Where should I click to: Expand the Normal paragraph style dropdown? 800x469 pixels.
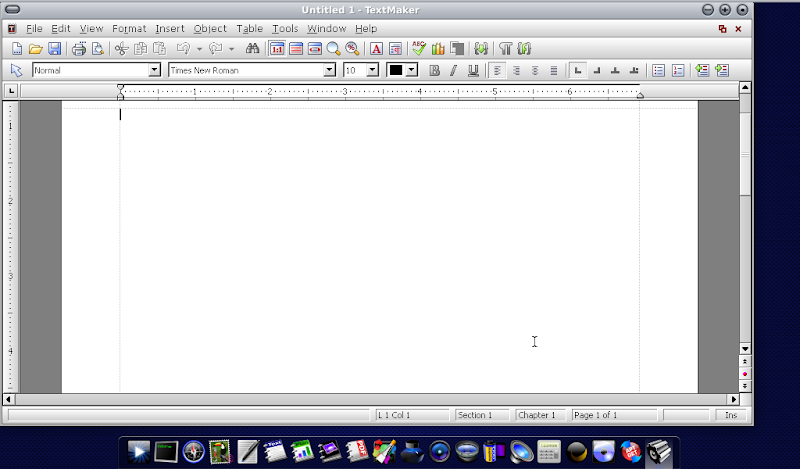[154, 70]
